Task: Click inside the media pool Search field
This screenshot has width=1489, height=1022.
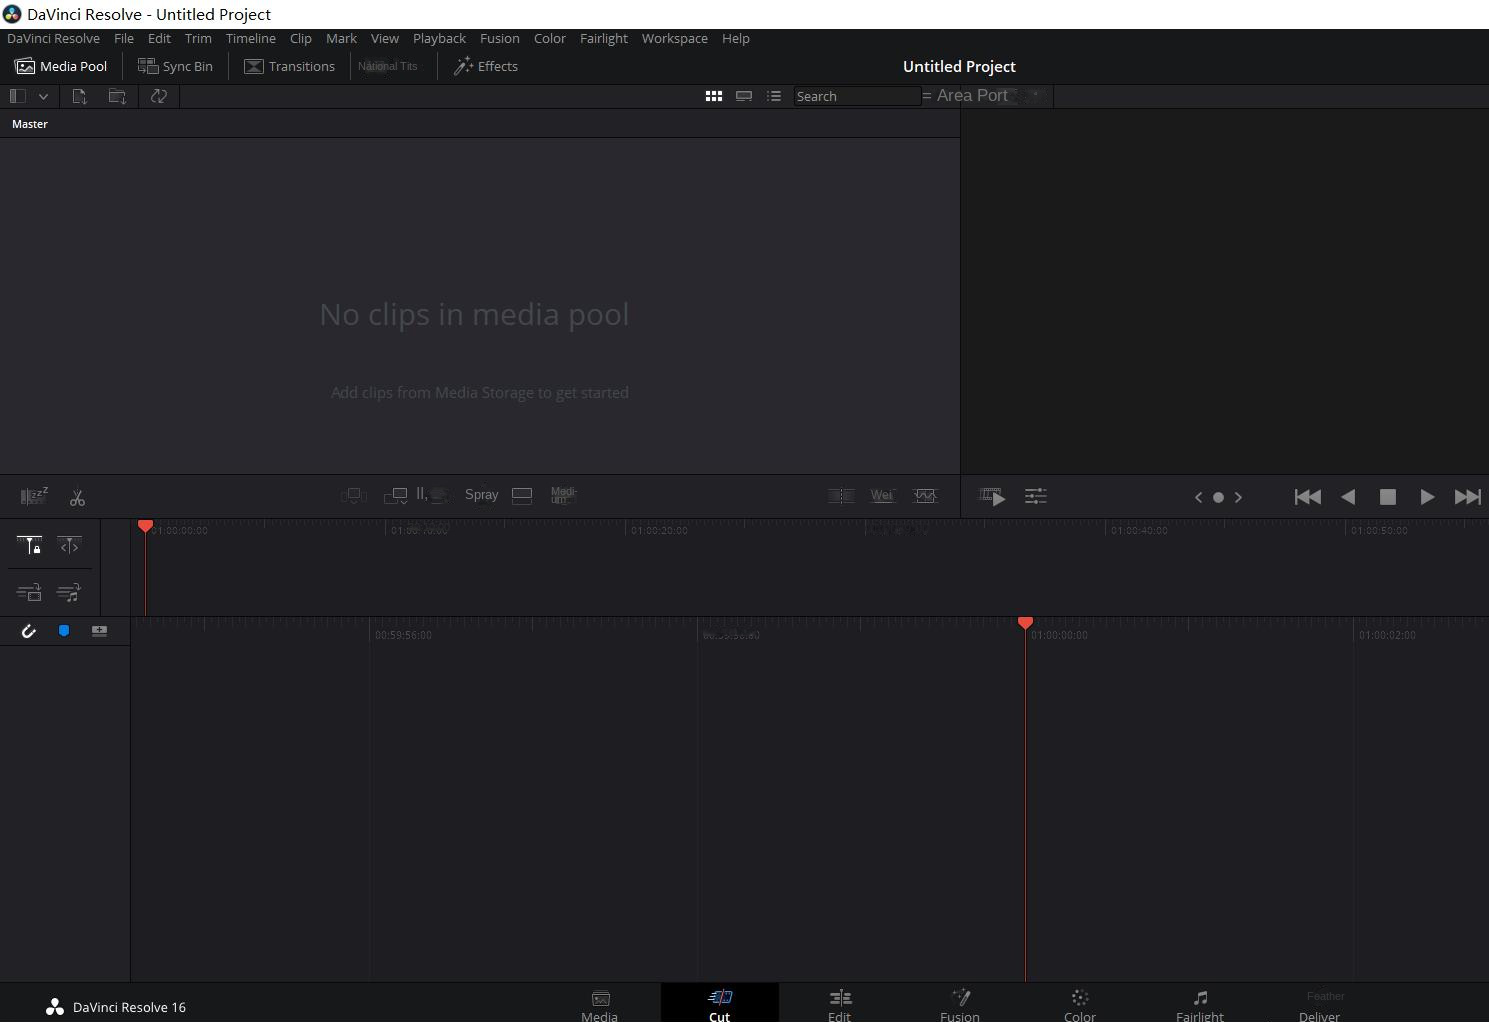Action: 856,96
